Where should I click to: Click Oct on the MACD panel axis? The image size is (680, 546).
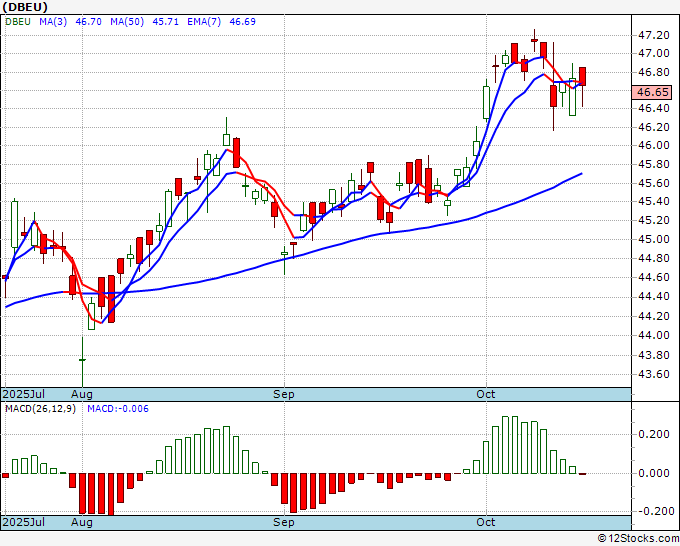pyautogui.click(x=486, y=522)
